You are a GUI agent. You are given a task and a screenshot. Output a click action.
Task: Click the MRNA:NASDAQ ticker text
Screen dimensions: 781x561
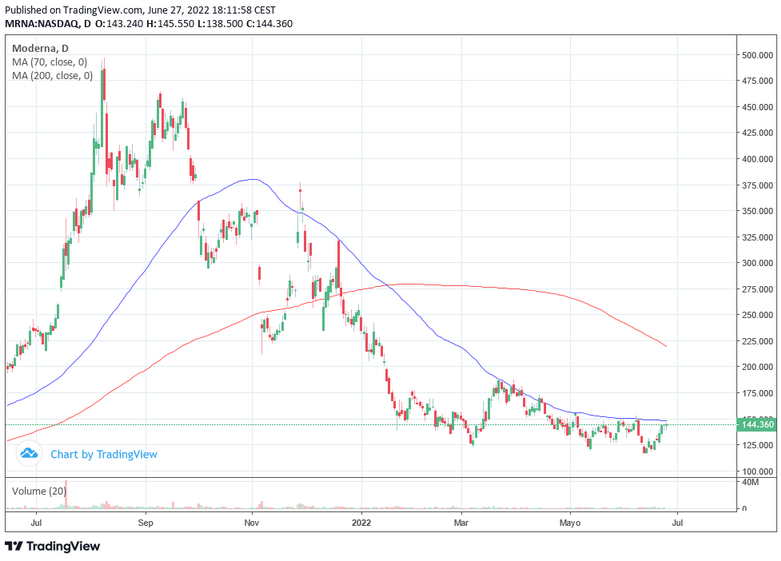point(43,23)
